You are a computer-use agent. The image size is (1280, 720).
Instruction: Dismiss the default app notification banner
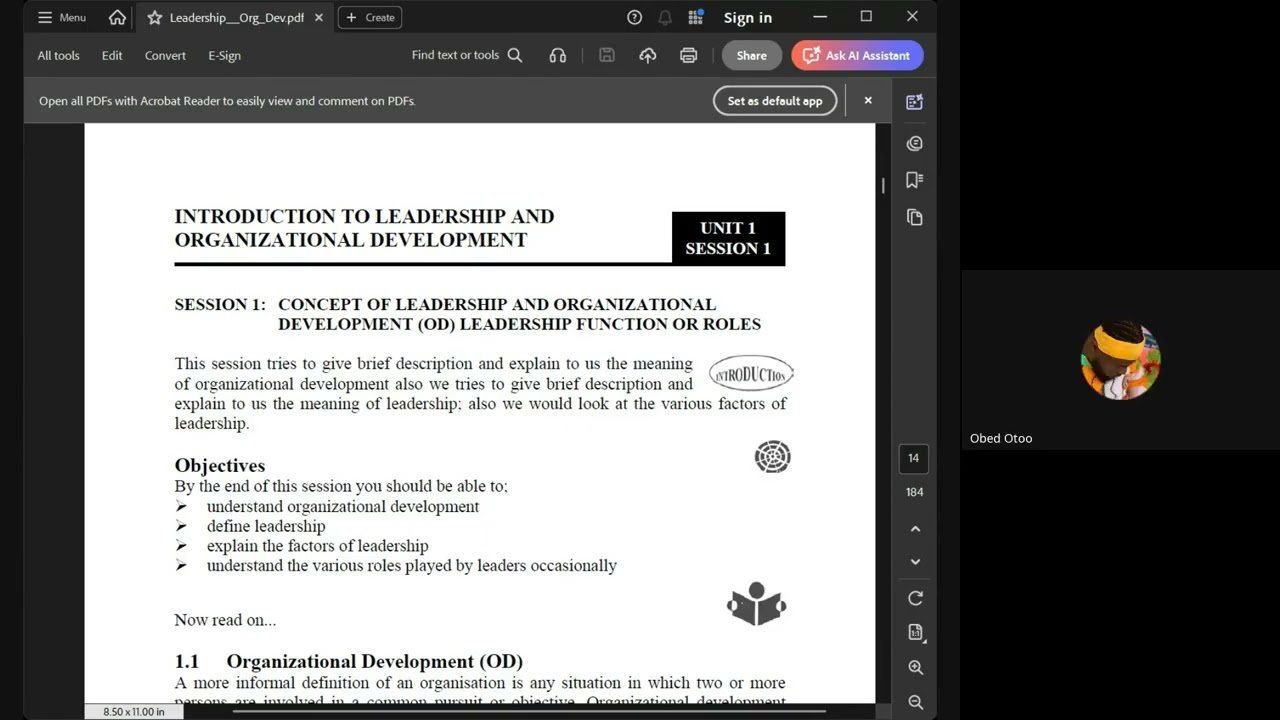tap(868, 100)
